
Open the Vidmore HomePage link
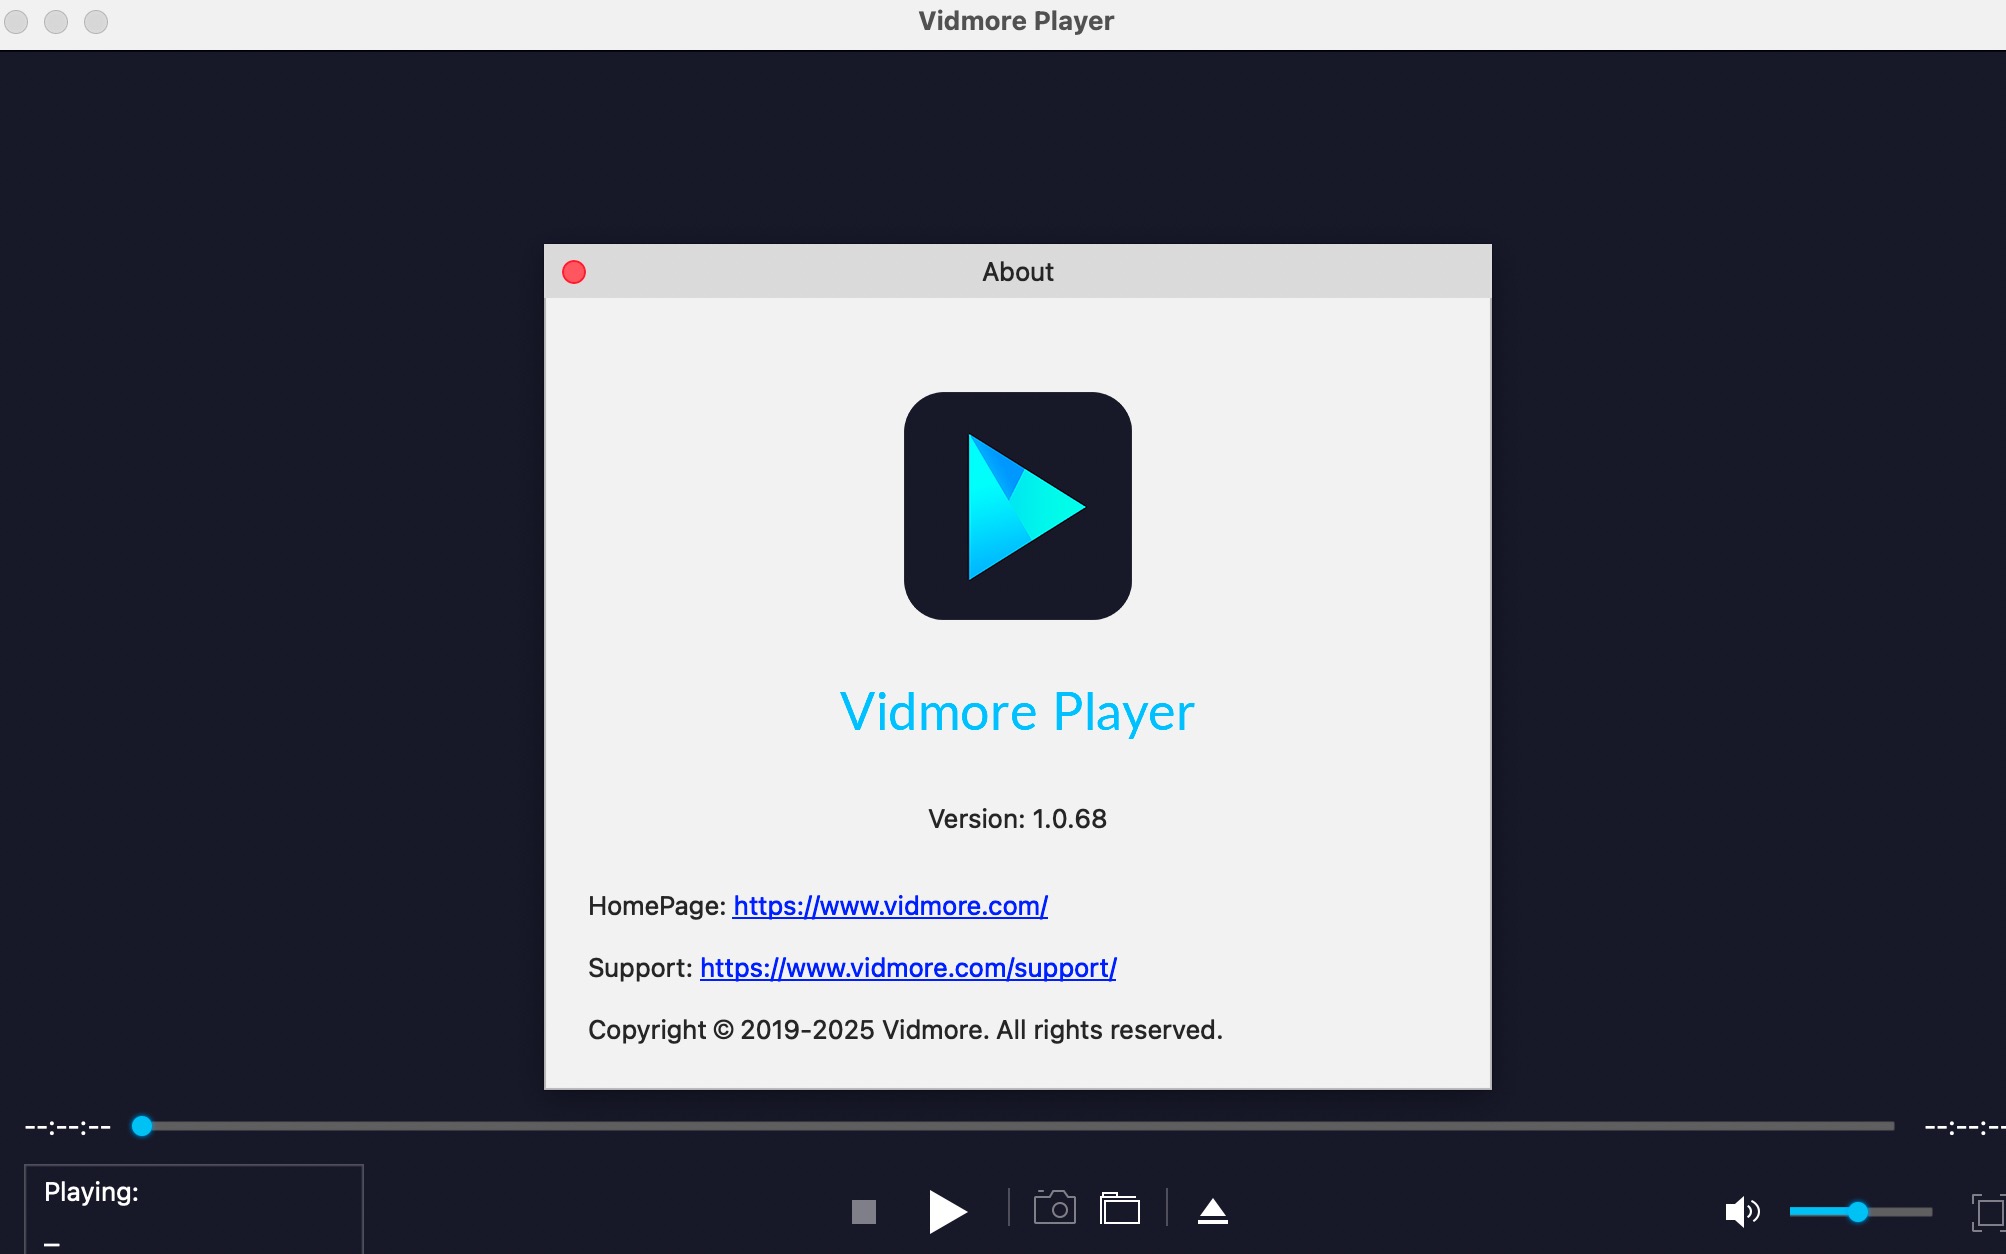[x=890, y=906]
